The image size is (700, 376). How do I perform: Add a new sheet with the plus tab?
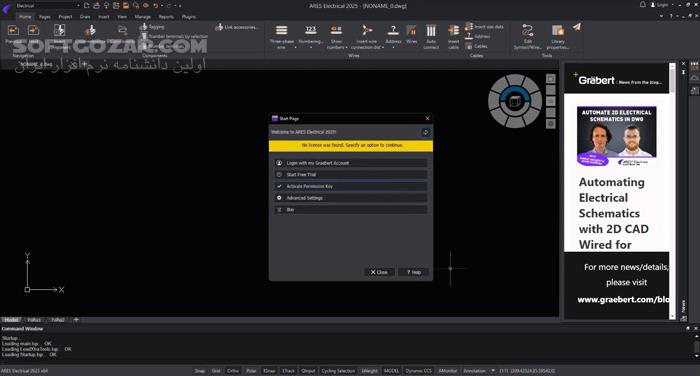(76, 320)
